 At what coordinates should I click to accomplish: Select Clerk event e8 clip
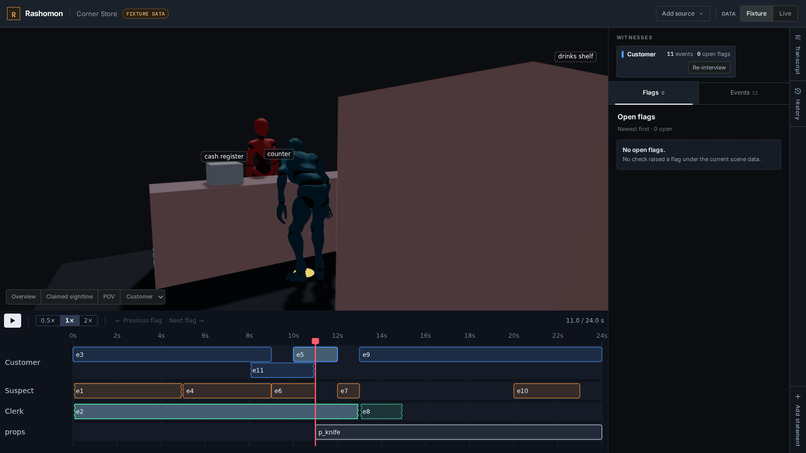pos(381,411)
